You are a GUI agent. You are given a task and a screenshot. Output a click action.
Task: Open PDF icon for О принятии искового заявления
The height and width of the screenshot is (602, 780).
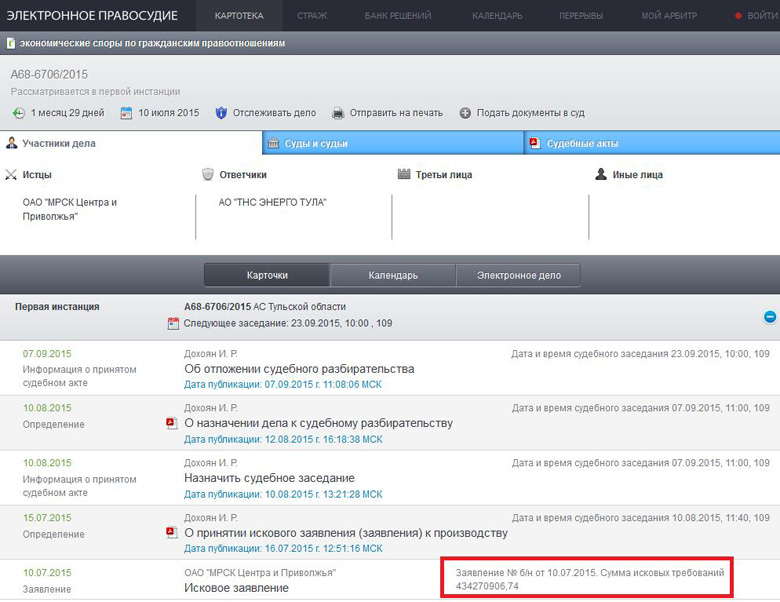171,533
